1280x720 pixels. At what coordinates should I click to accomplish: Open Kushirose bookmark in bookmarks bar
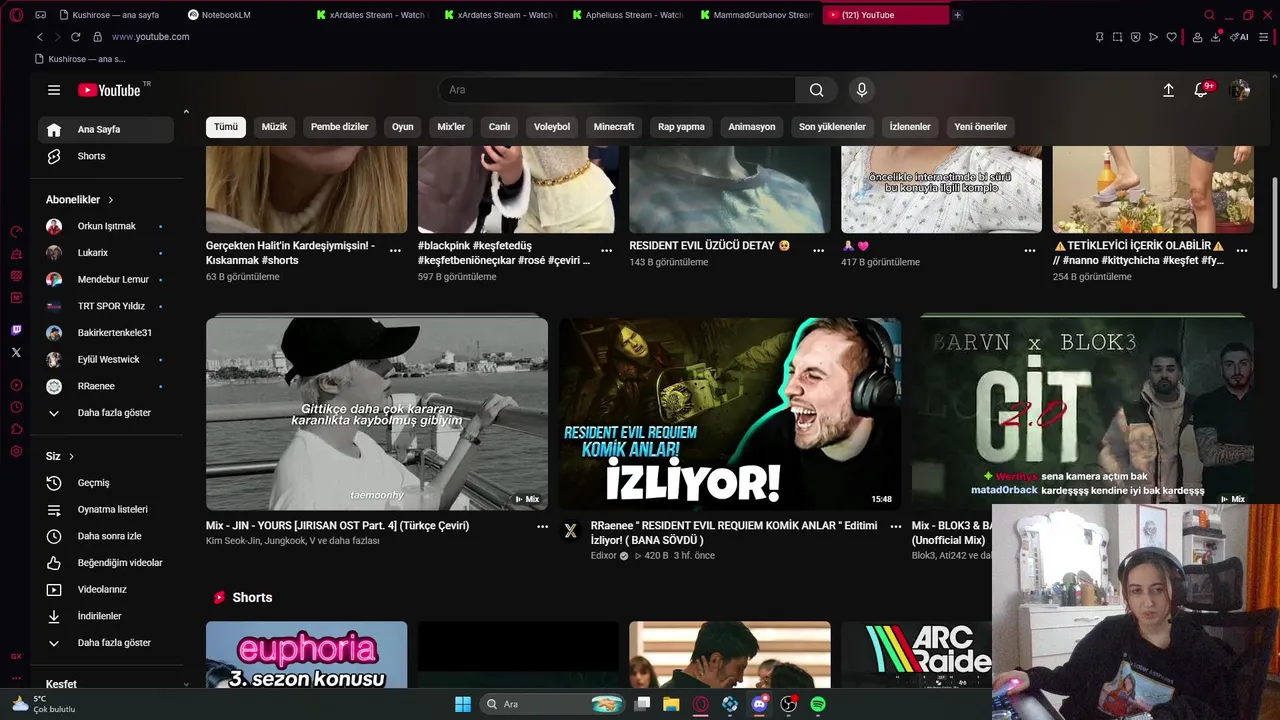82,59
